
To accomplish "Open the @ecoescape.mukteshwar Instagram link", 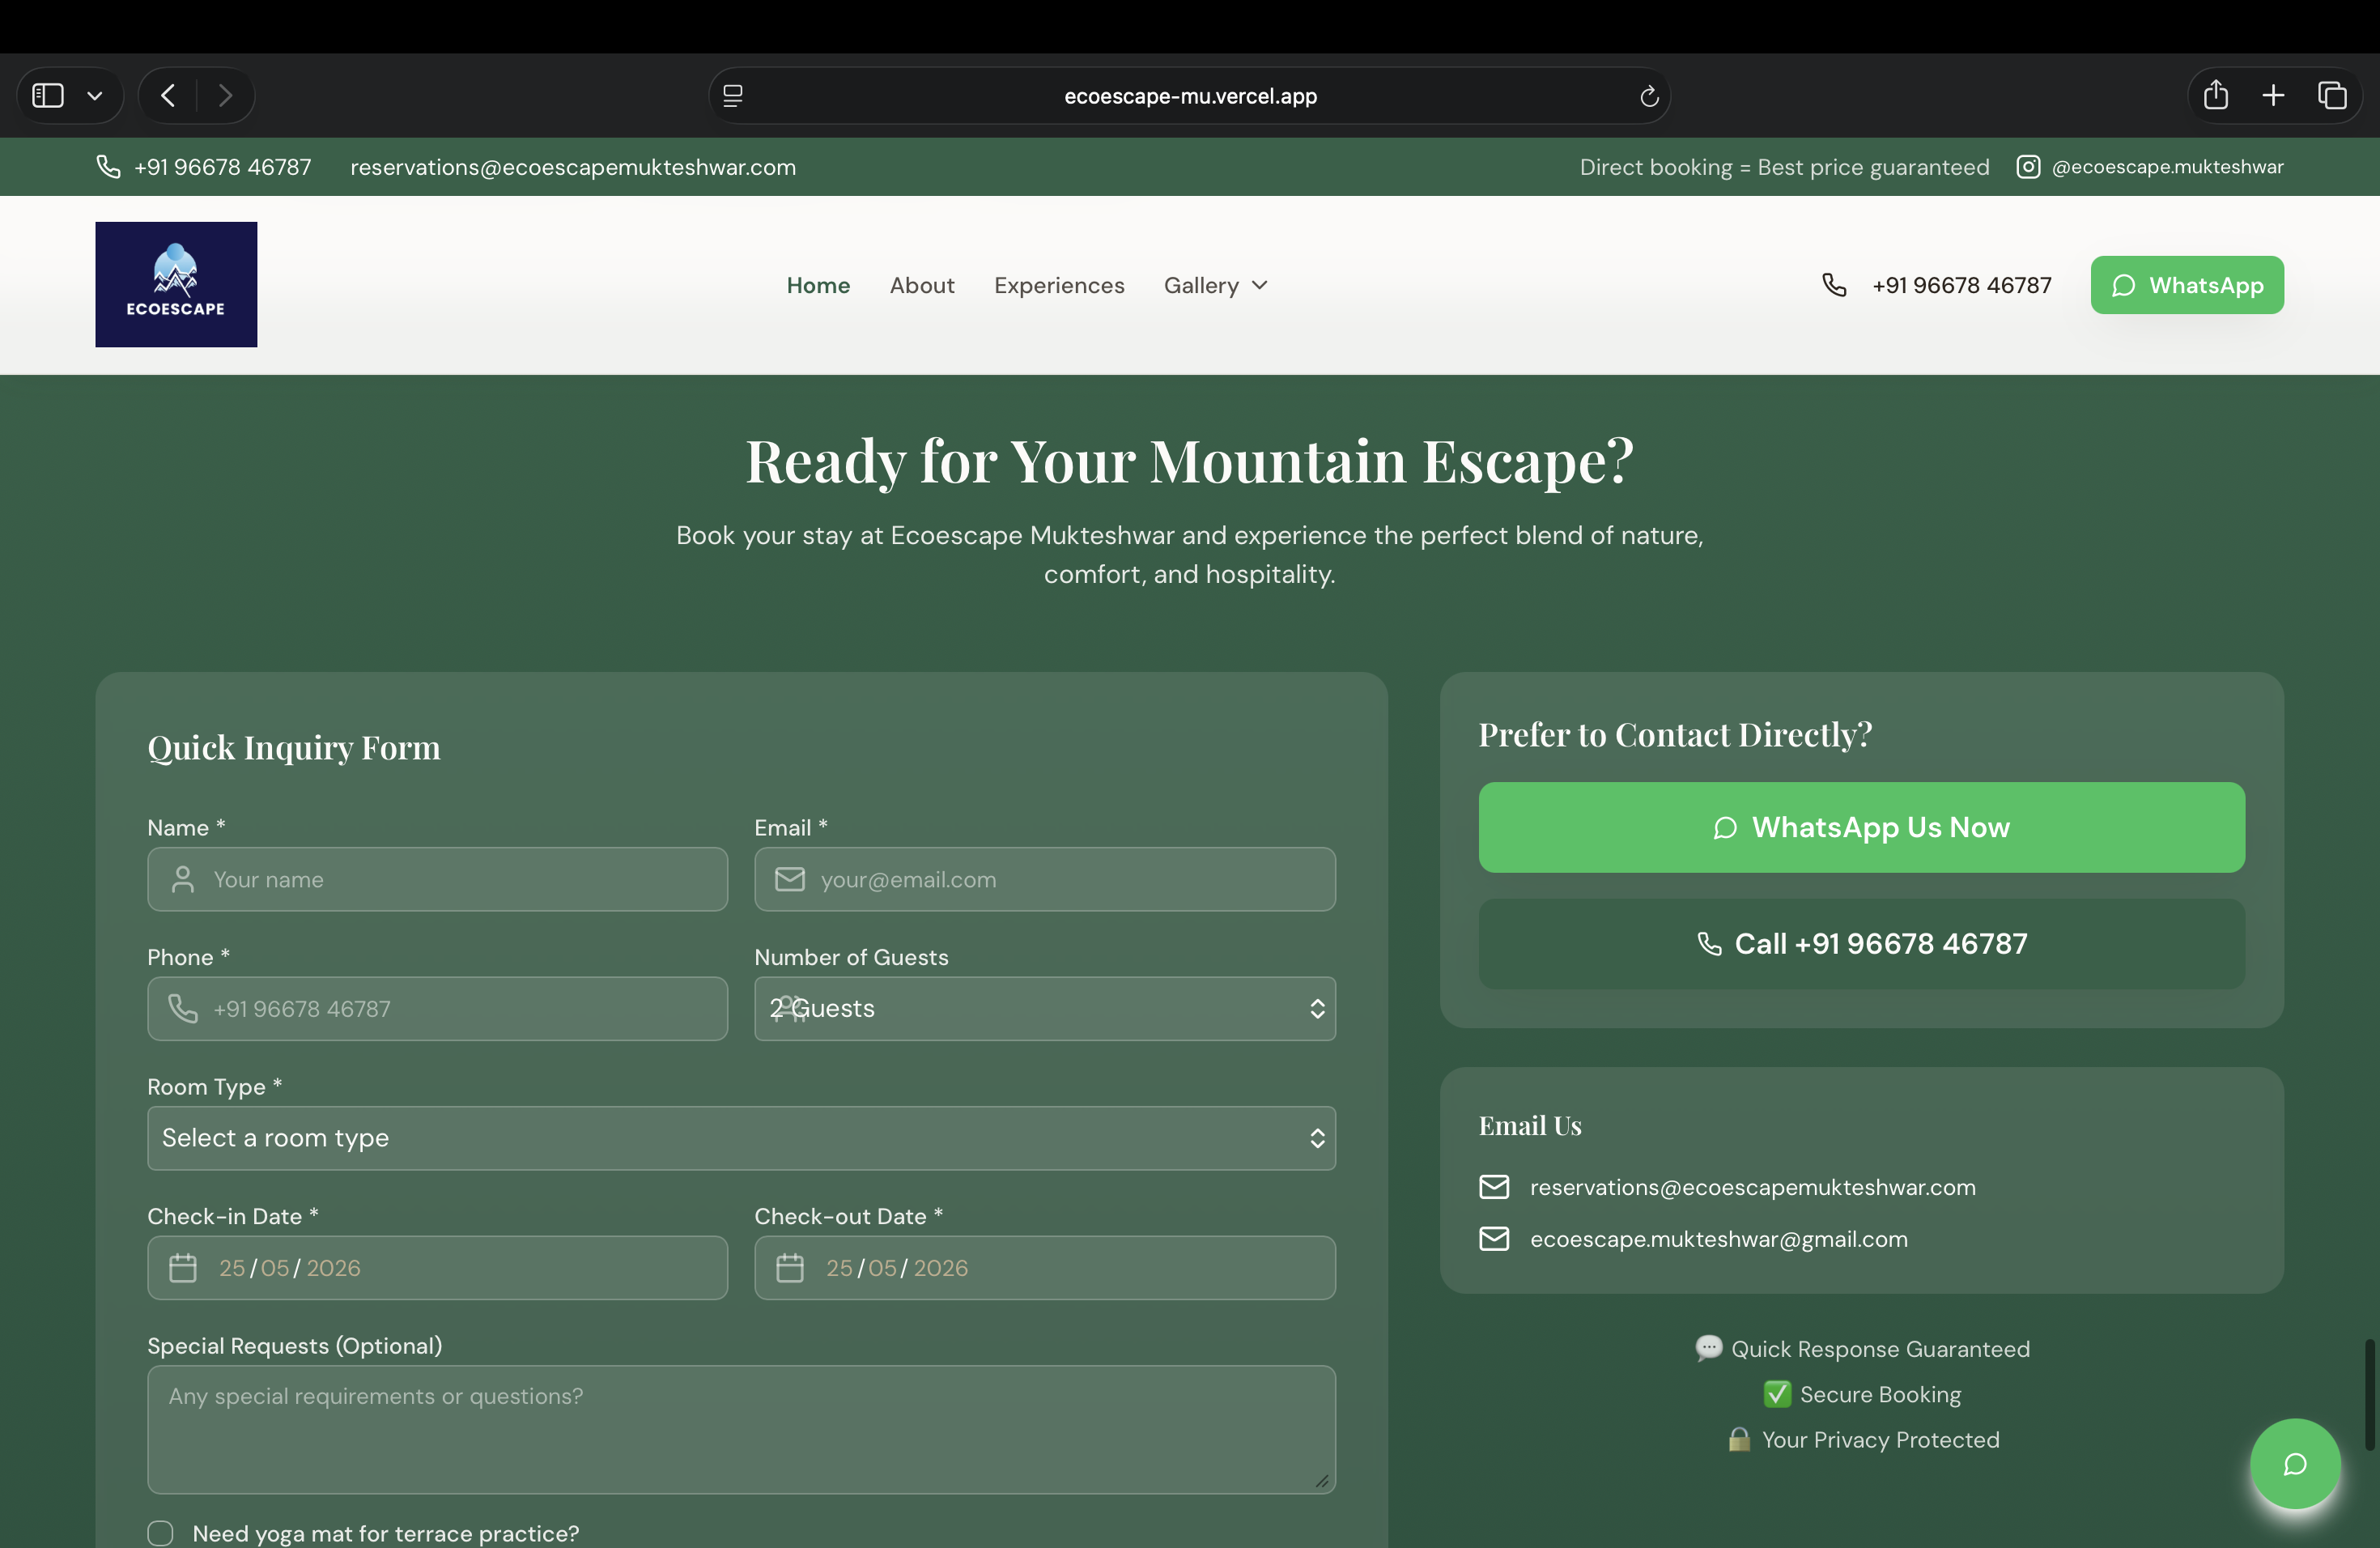I will click(2167, 167).
